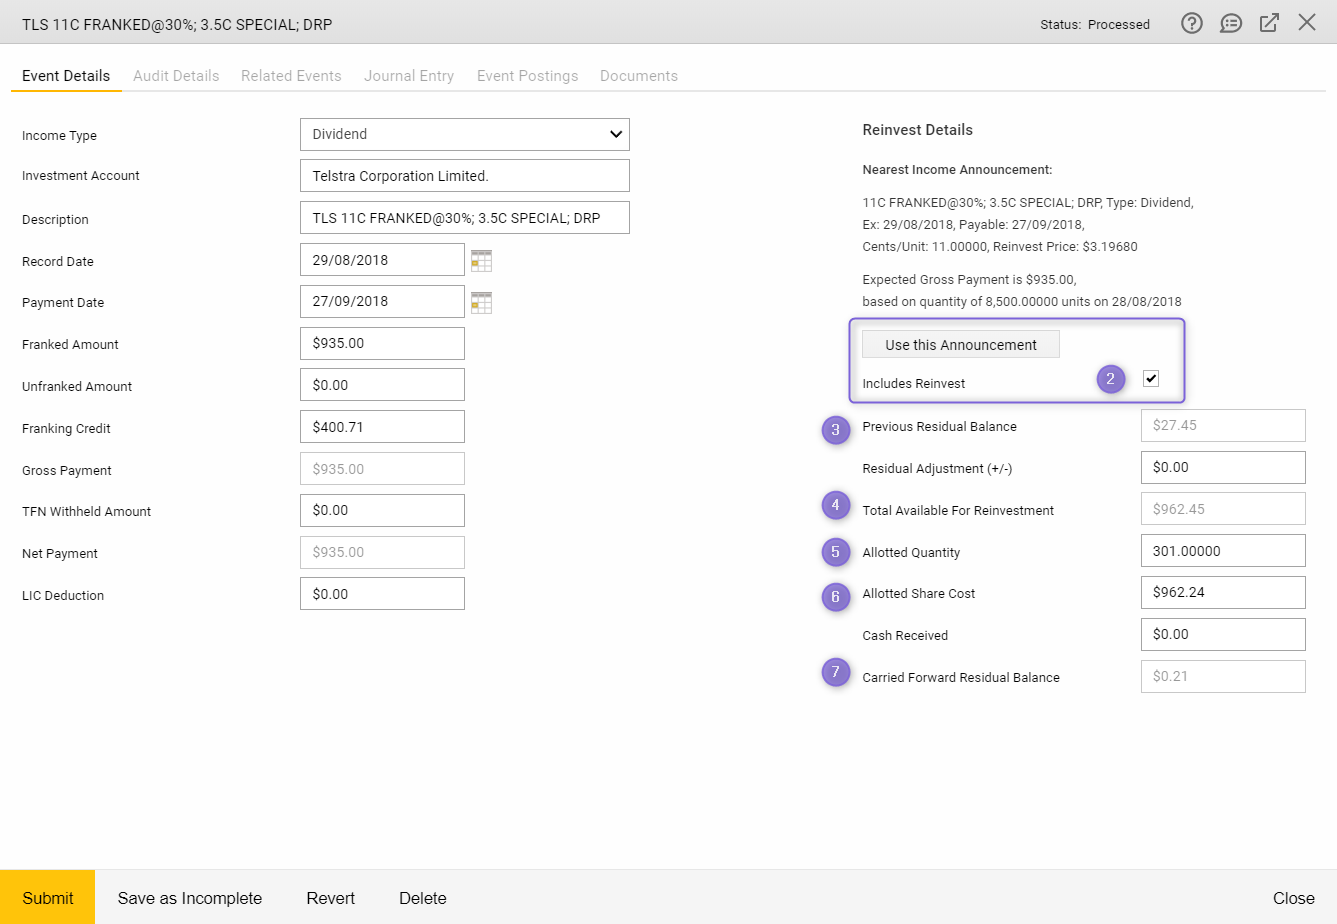Click Save as Incomplete
The height and width of the screenshot is (924, 1337).
click(x=190, y=898)
